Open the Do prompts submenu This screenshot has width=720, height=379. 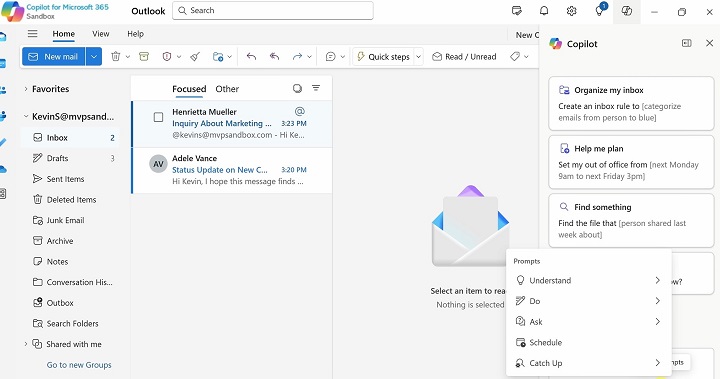[x=589, y=301]
